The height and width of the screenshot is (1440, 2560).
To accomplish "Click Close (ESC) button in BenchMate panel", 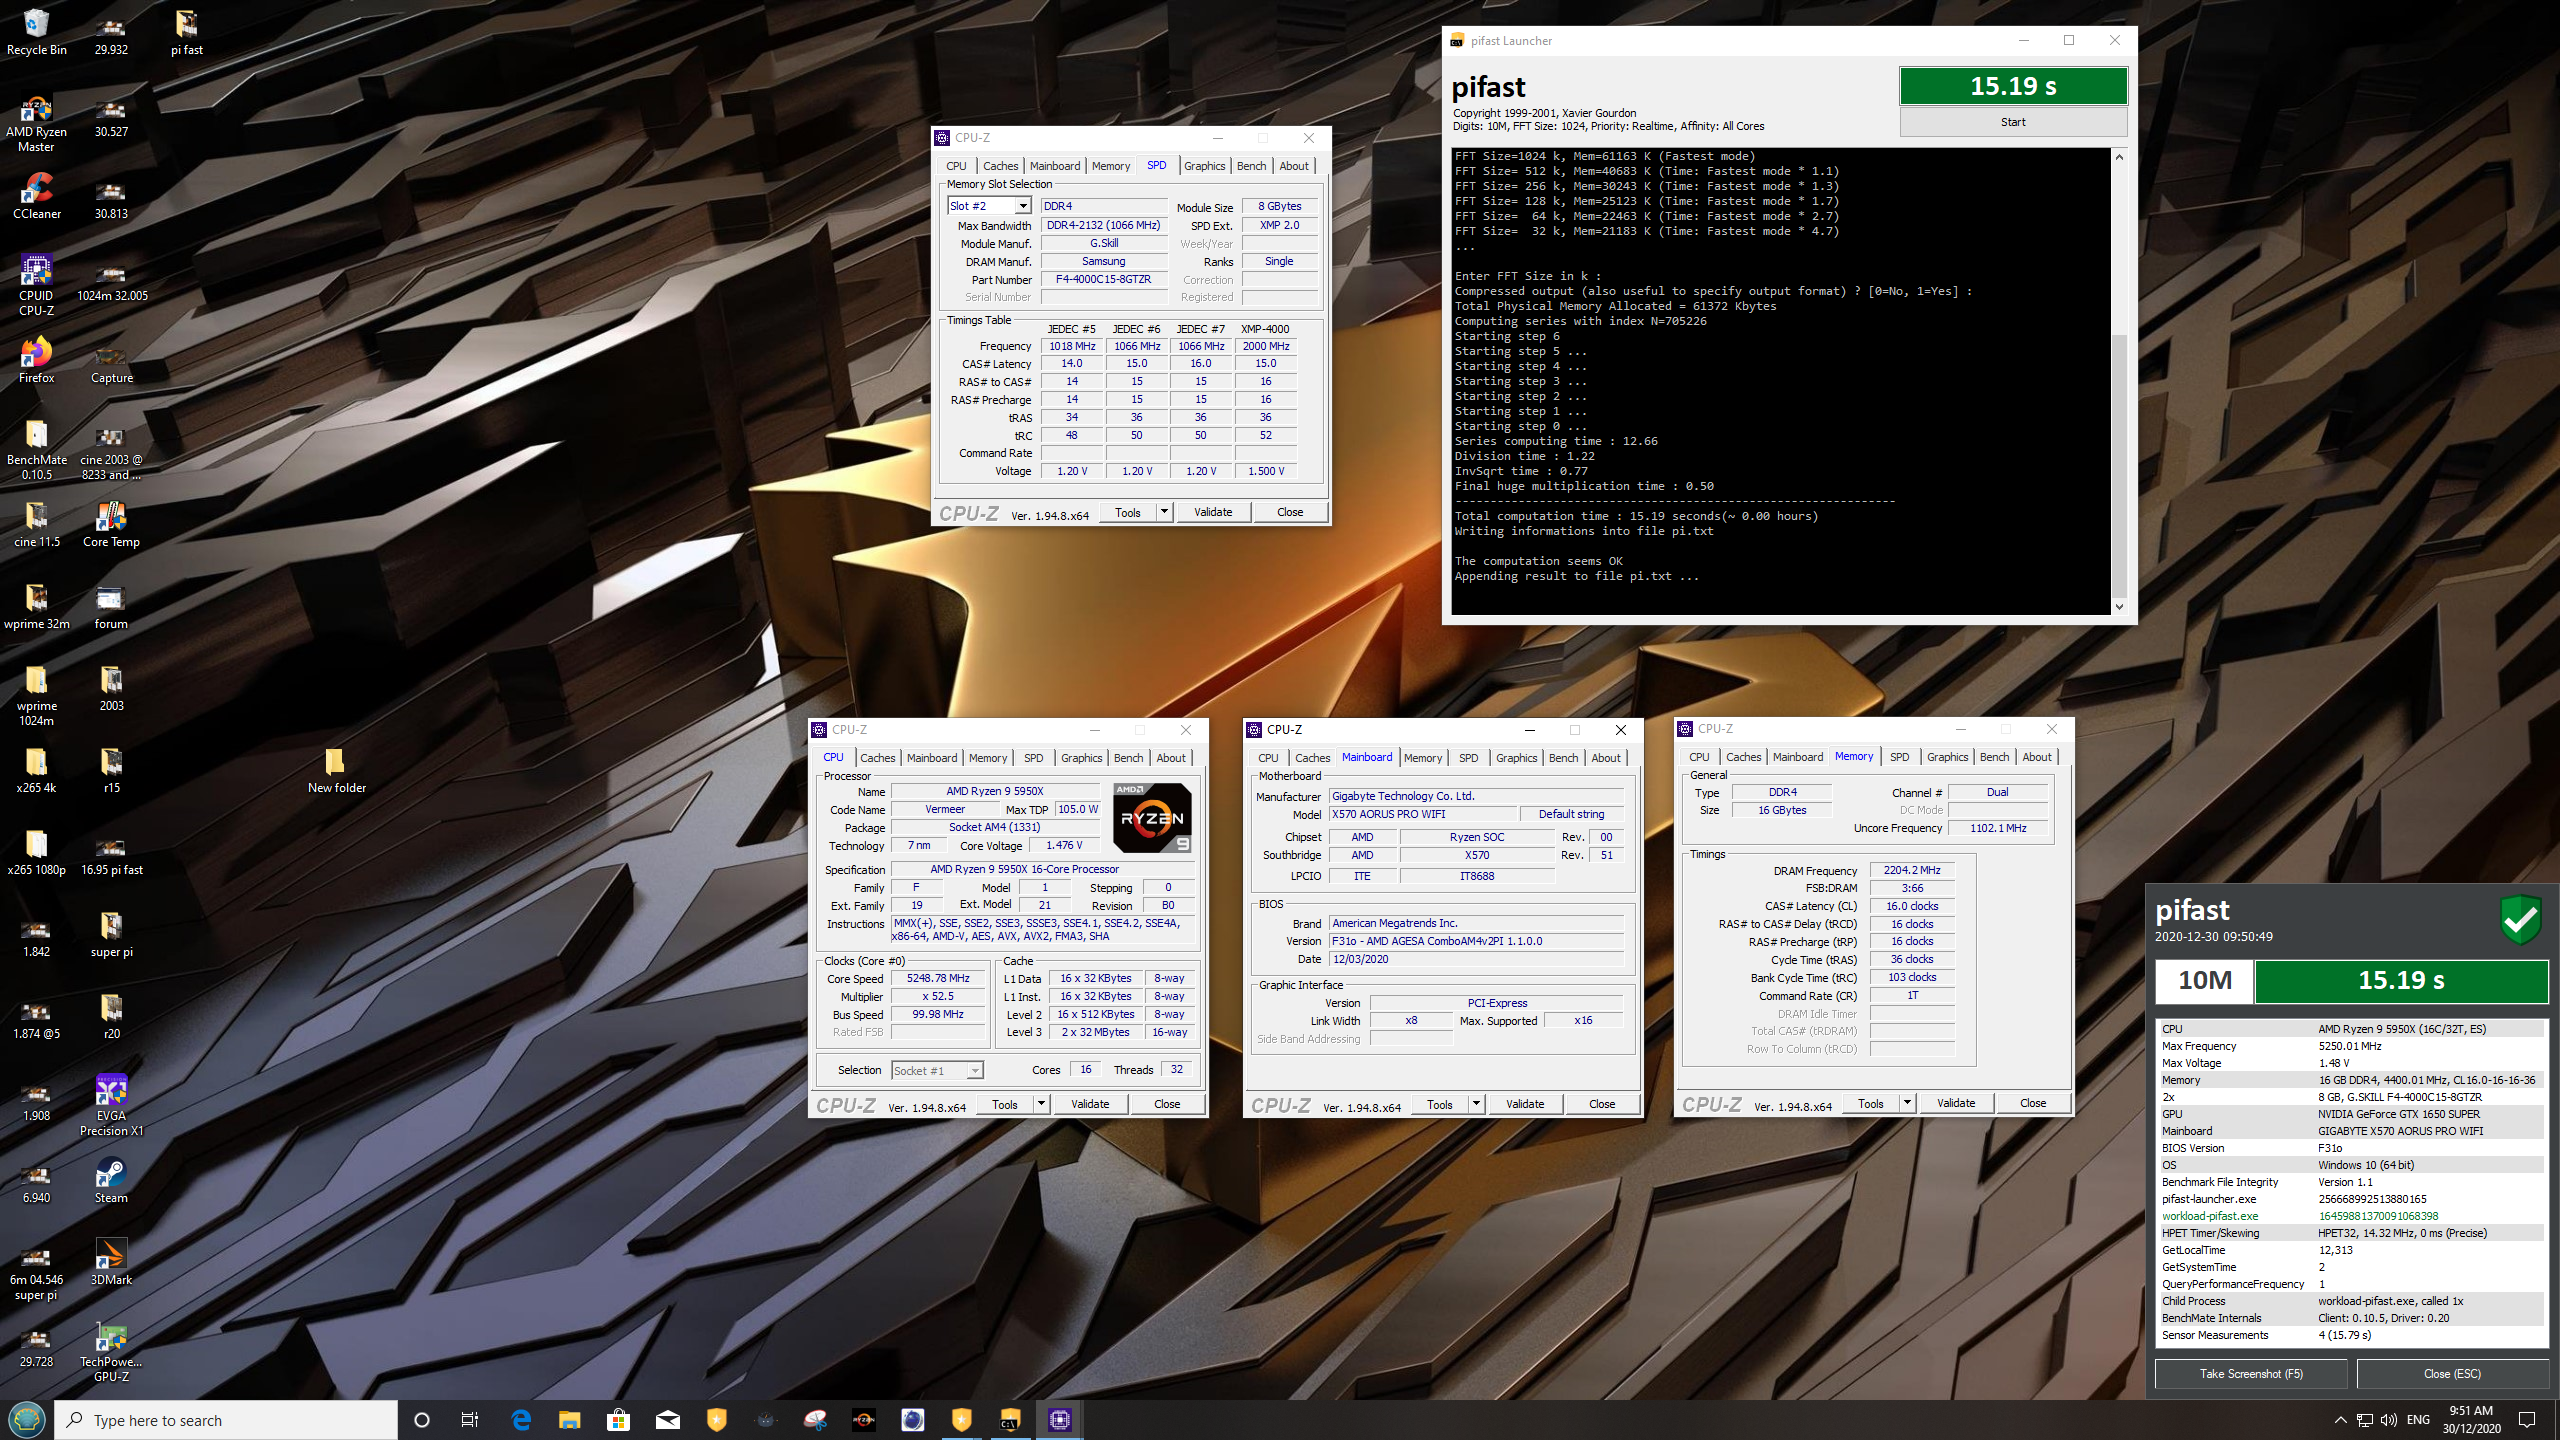I will [x=2452, y=1374].
